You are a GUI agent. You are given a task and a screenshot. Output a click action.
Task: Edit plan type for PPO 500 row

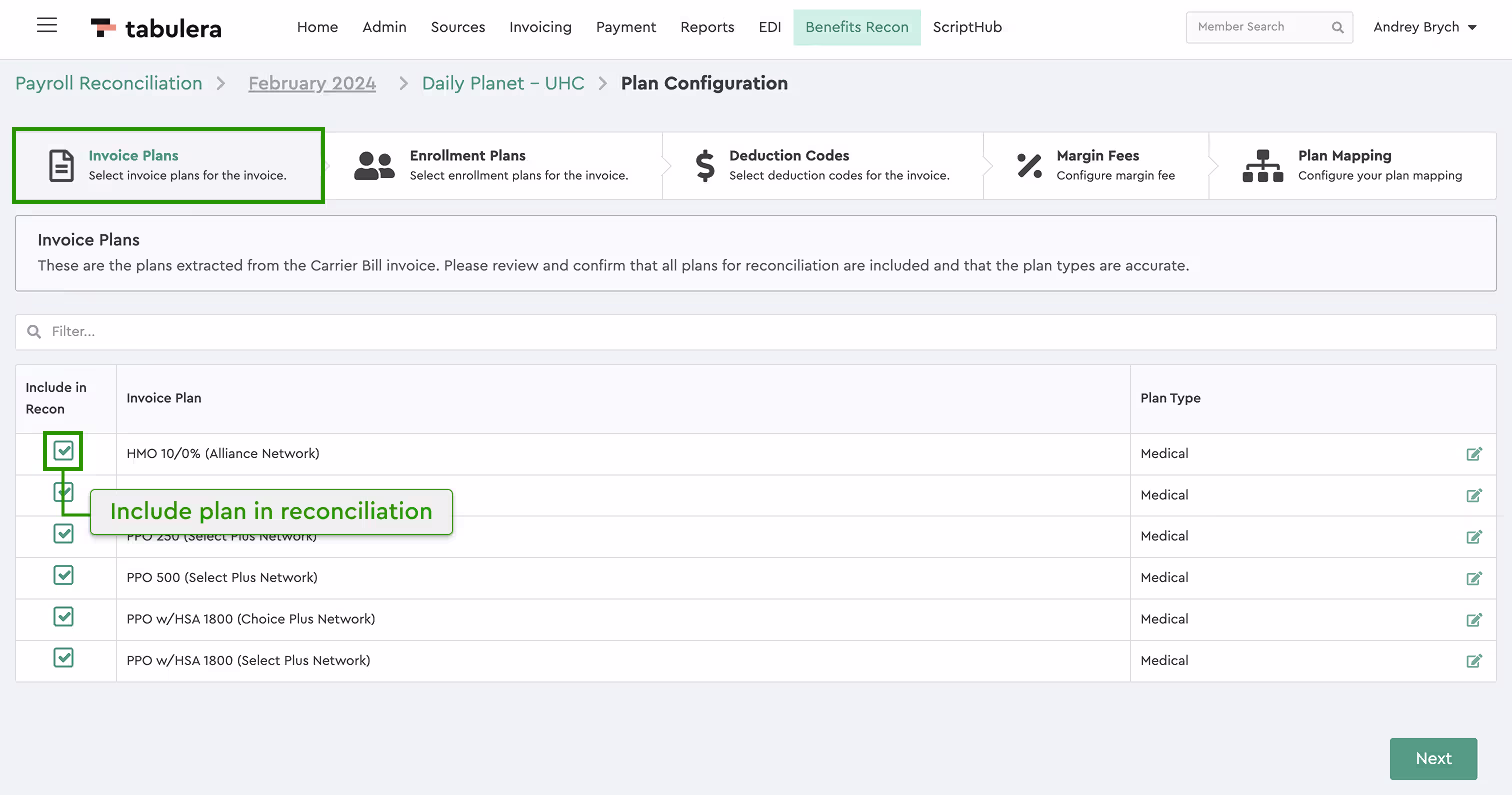pos(1474,578)
